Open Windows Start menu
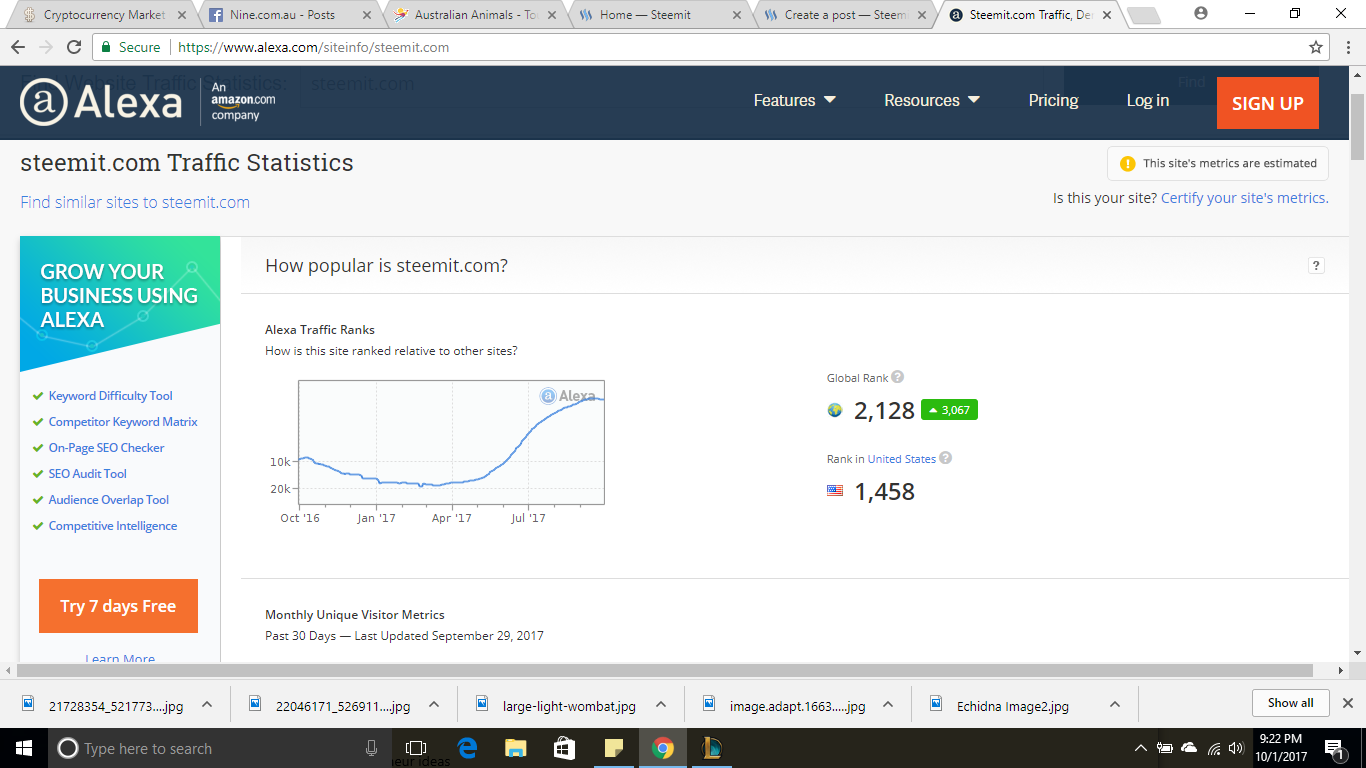The image size is (1366, 768). tap(23, 748)
